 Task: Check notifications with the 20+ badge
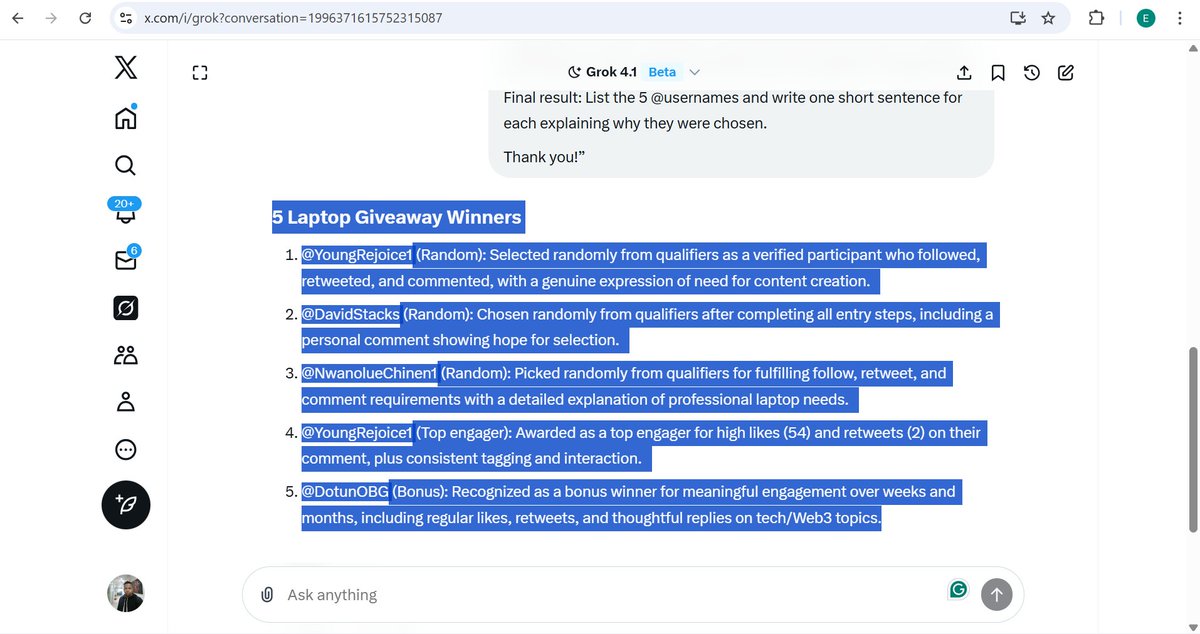[124, 213]
